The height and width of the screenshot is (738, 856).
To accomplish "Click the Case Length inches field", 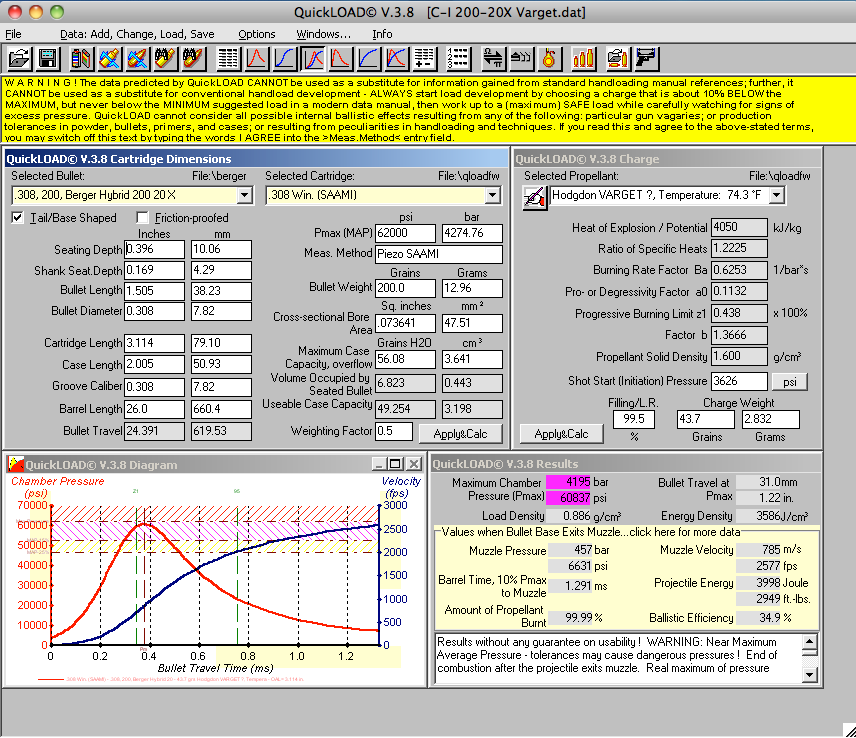I will pos(154,365).
